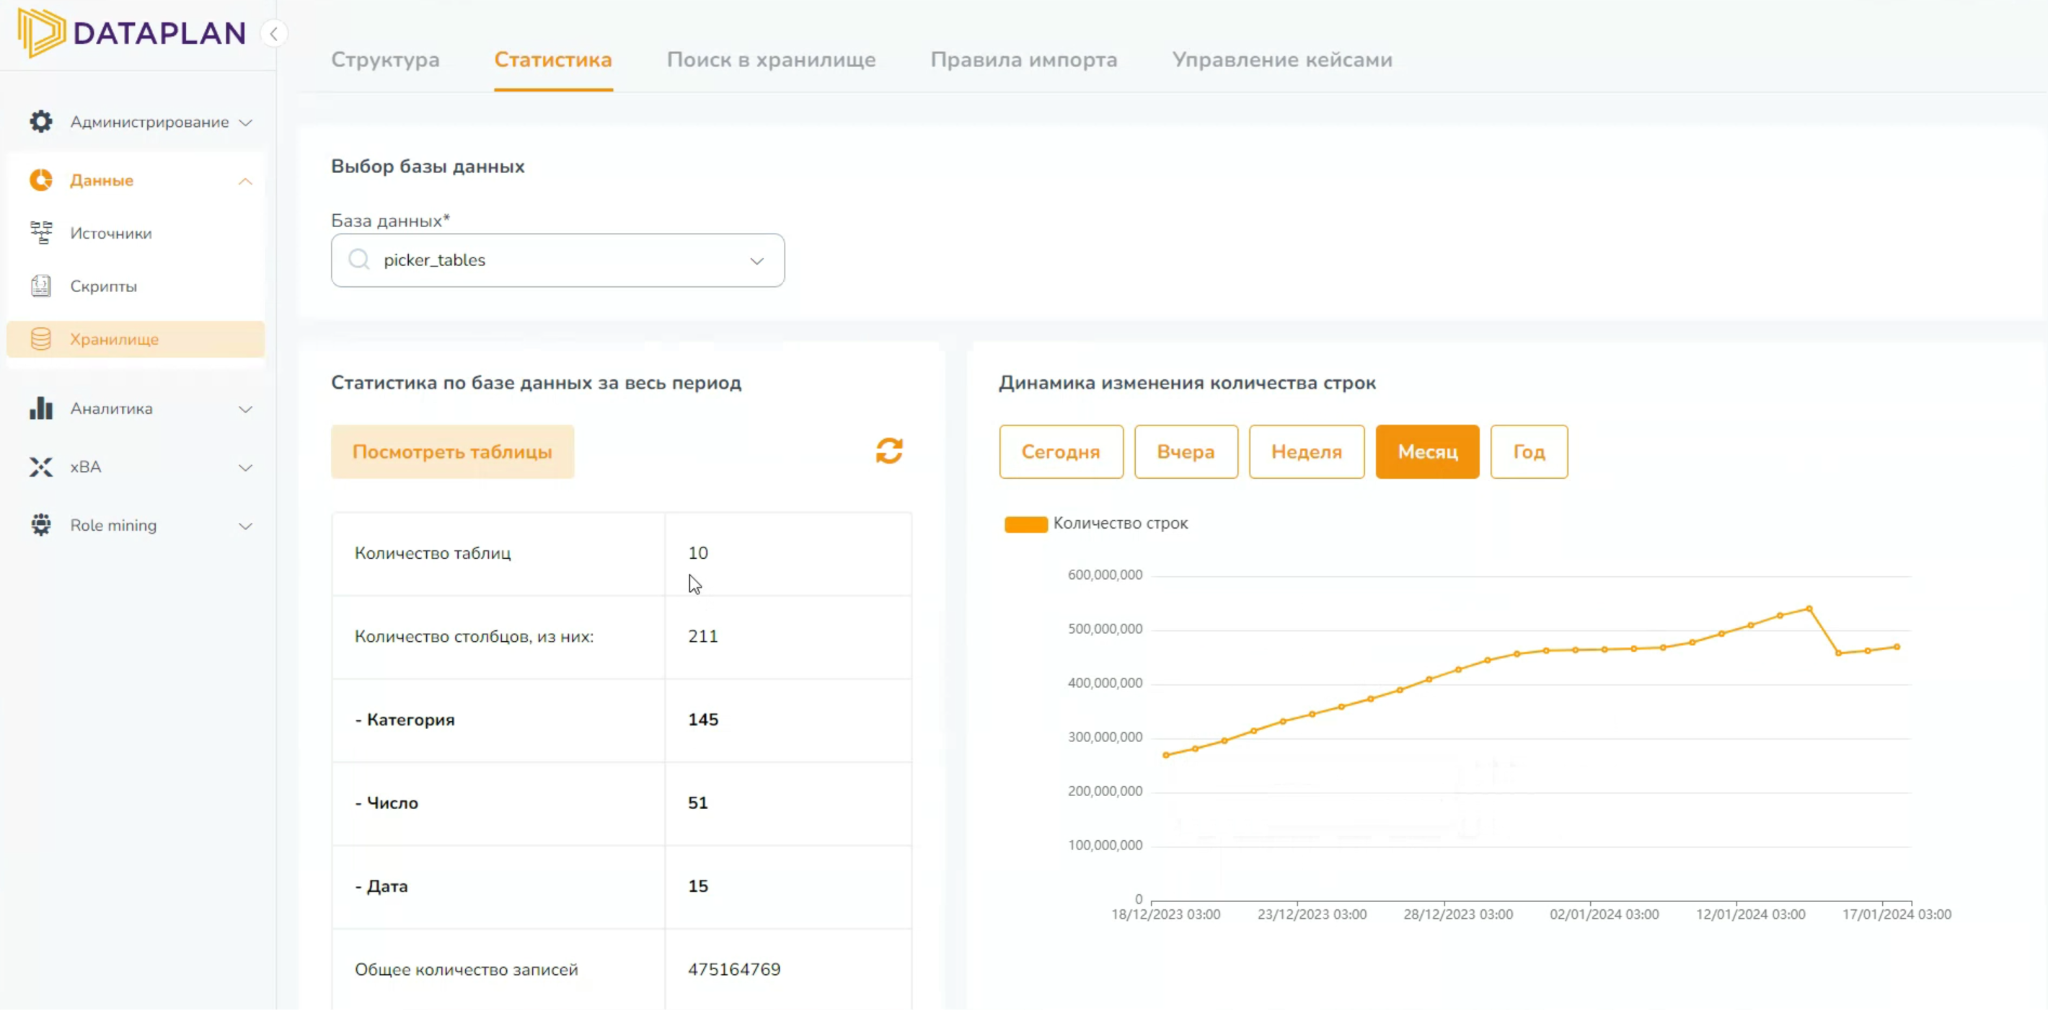The image size is (2048, 1010).
Task: Click the Administration gear icon
Action: (41, 122)
